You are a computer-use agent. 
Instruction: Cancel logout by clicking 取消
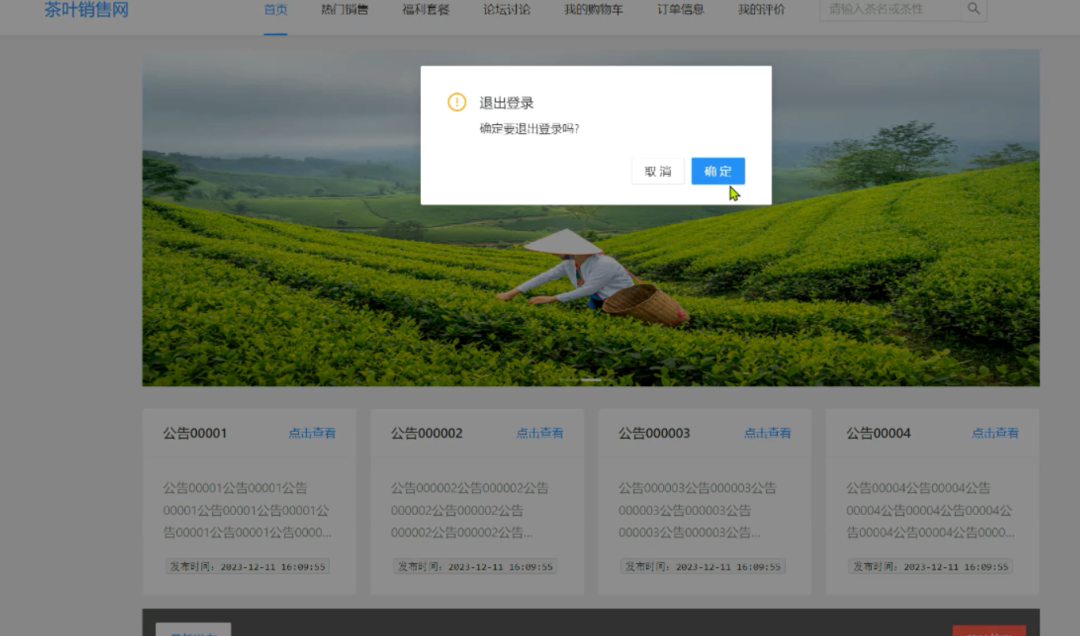click(x=657, y=170)
